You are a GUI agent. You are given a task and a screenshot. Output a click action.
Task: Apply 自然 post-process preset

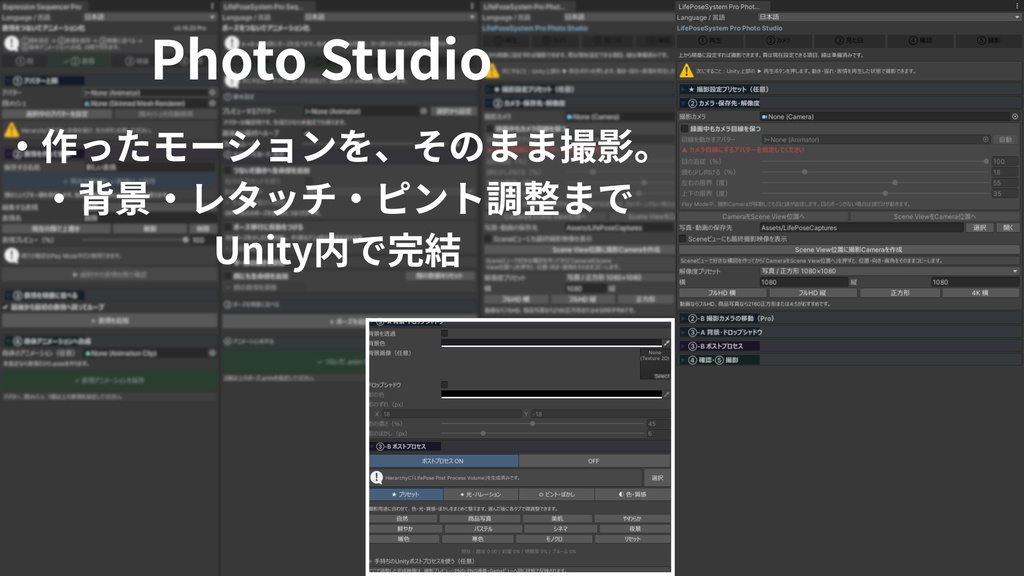[403, 519]
